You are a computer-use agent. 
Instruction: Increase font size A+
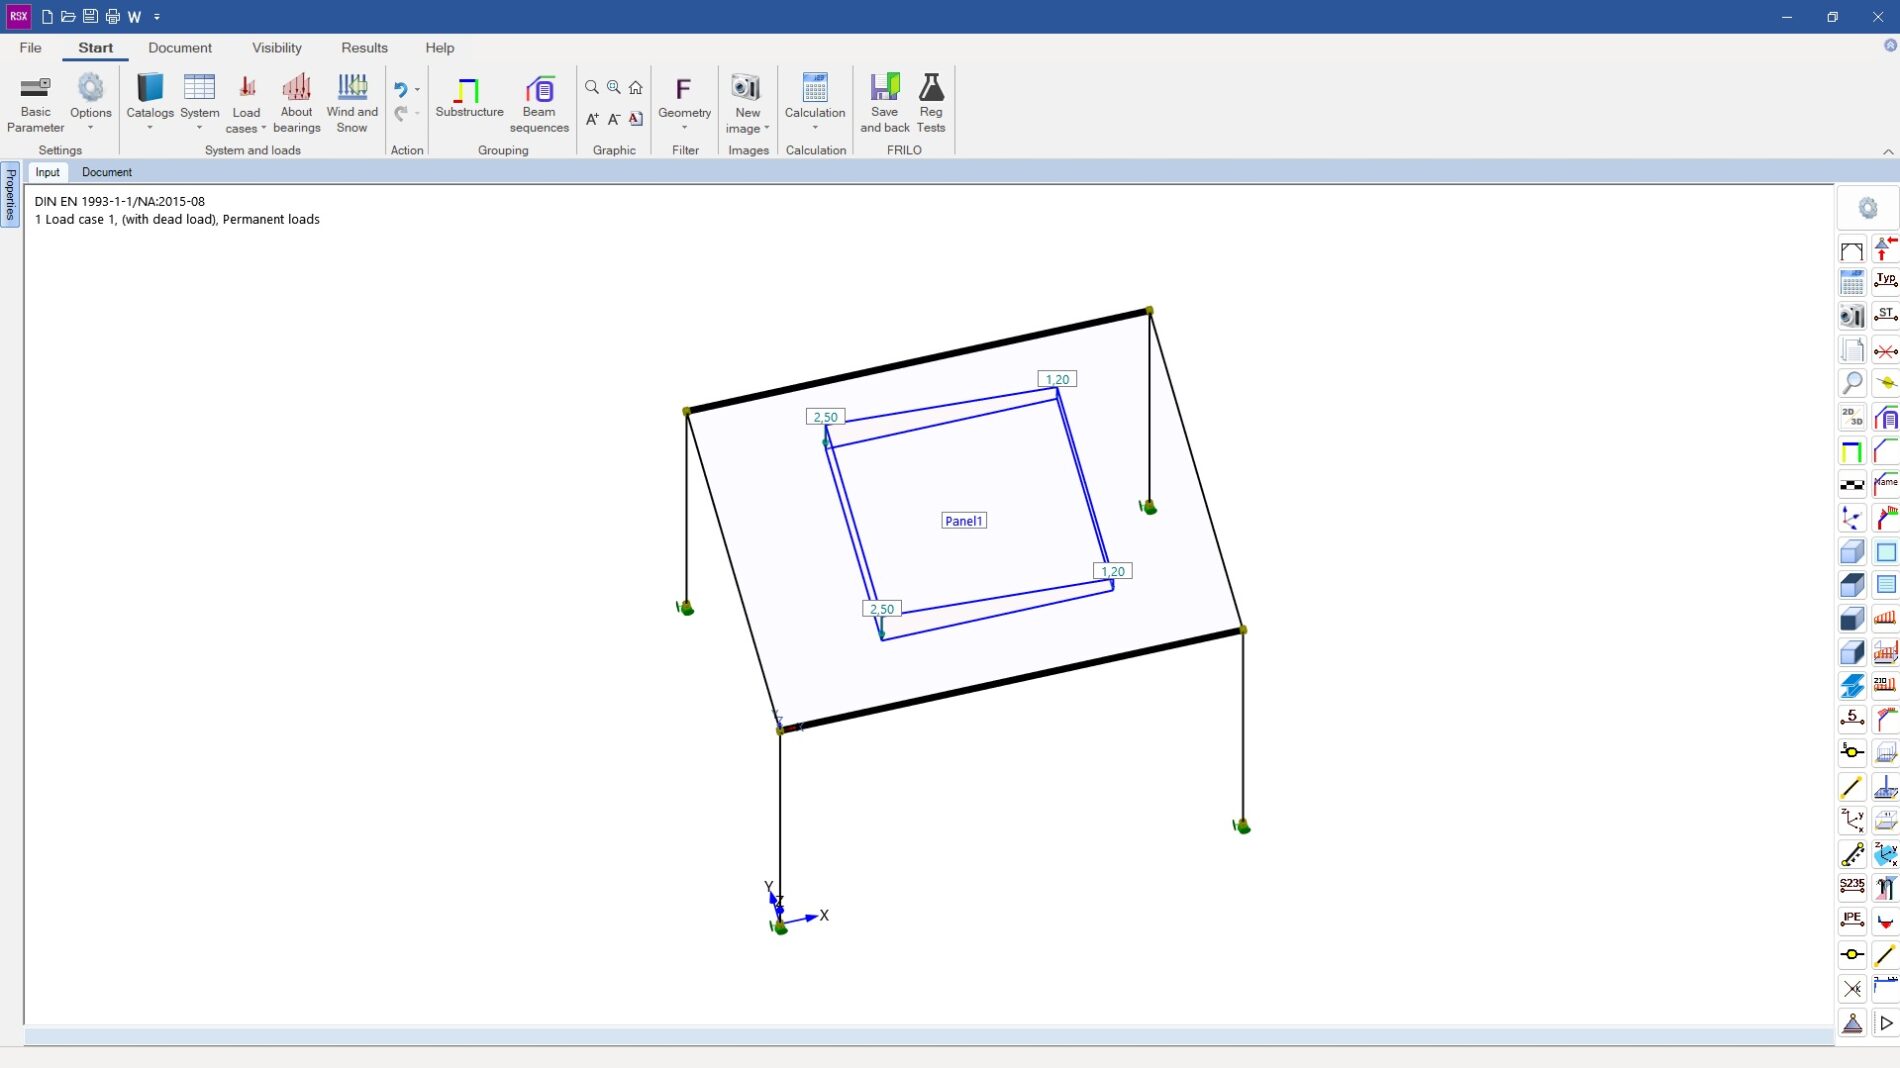(592, 119)
